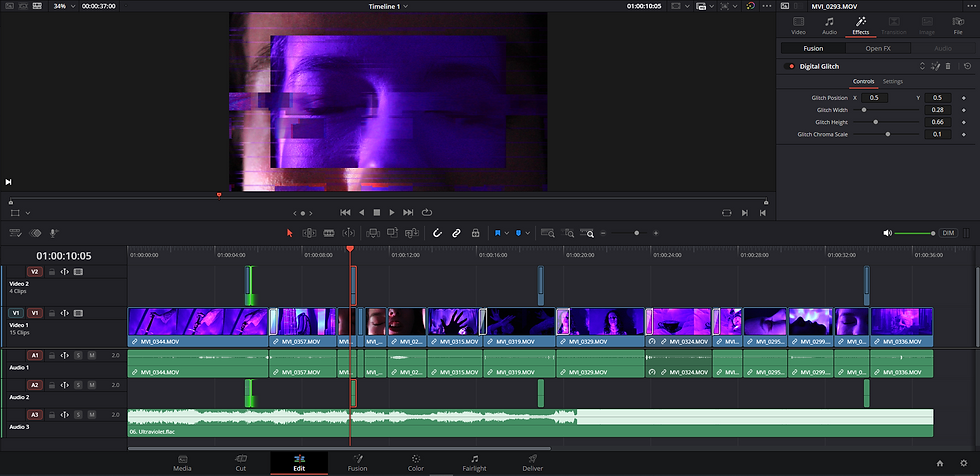Solo the Audio 2 track
Screen dimensions: 980x476
pyautogui.click(x=77, y=384)
